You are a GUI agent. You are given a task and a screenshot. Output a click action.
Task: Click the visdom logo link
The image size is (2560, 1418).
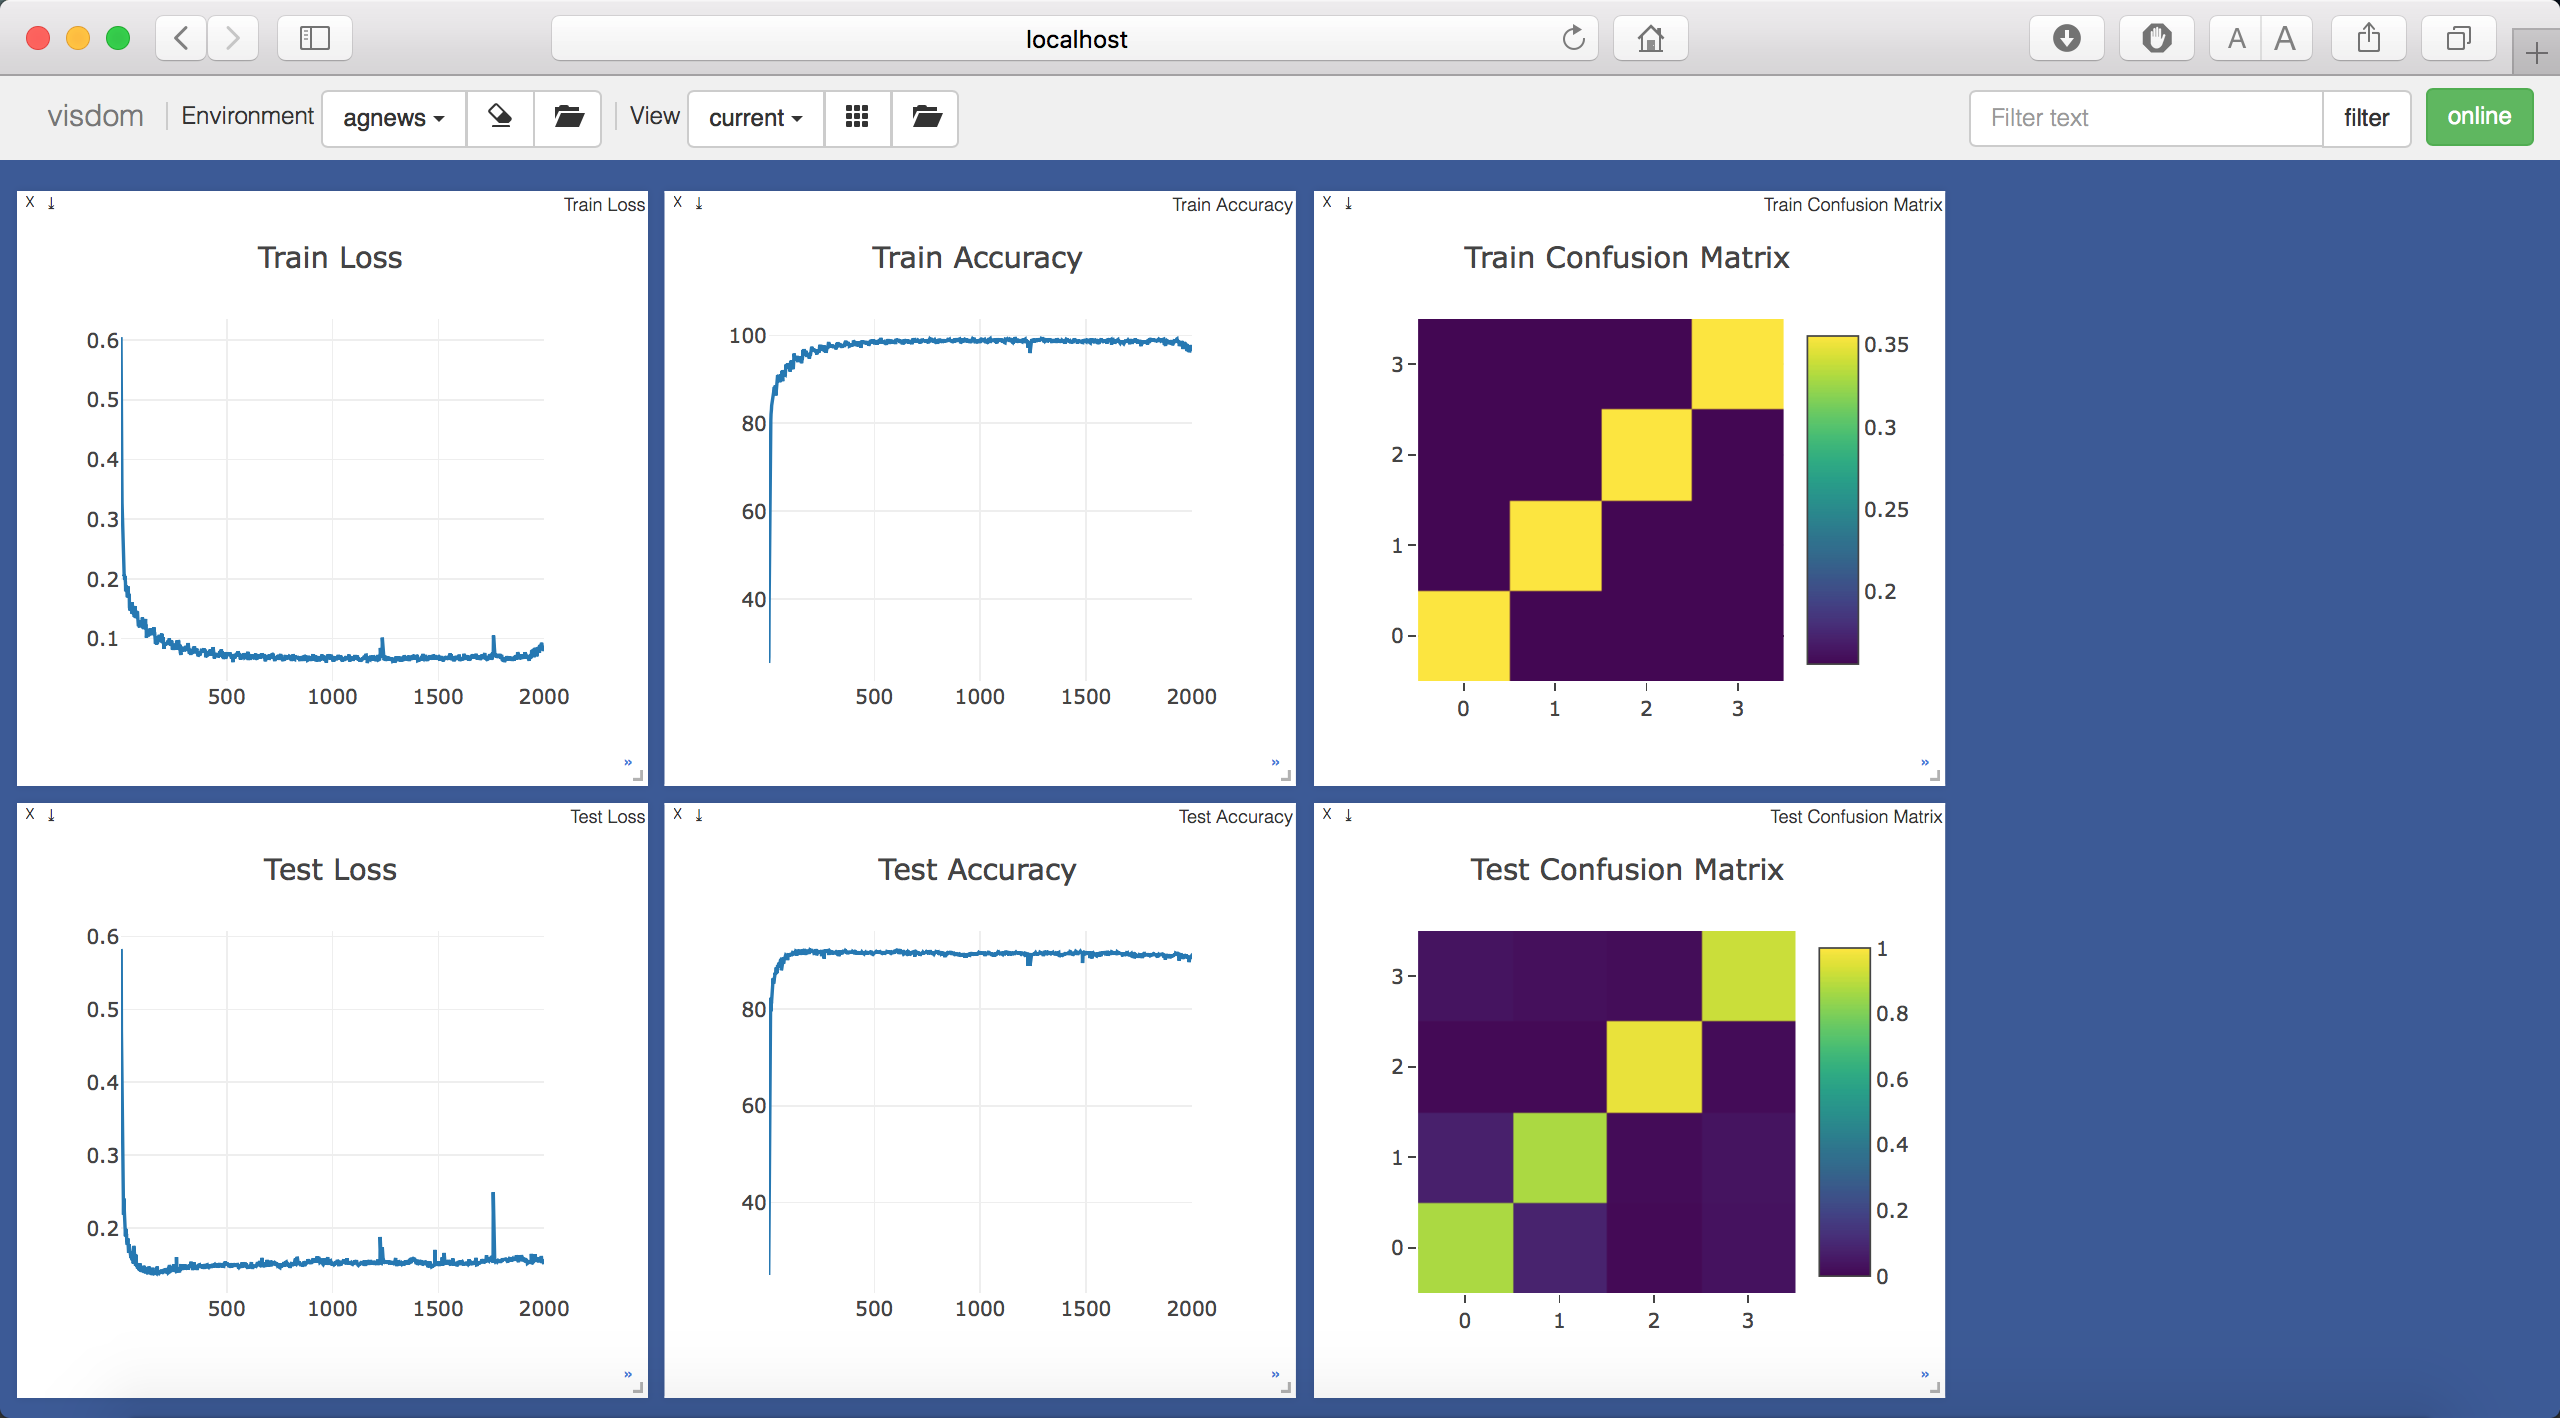tap(96, 116)
